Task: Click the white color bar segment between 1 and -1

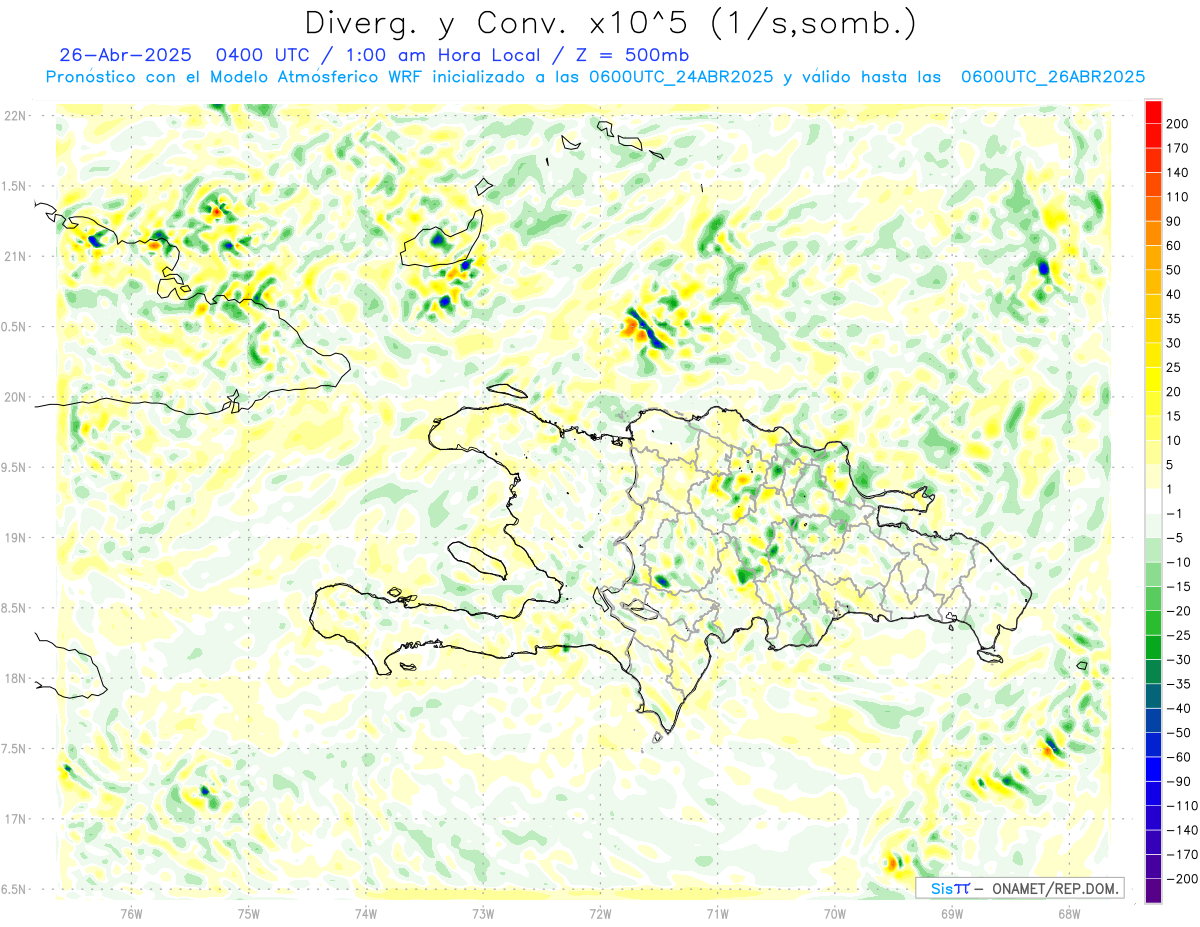Action: pyautogui.click(x=1153, y=501)
